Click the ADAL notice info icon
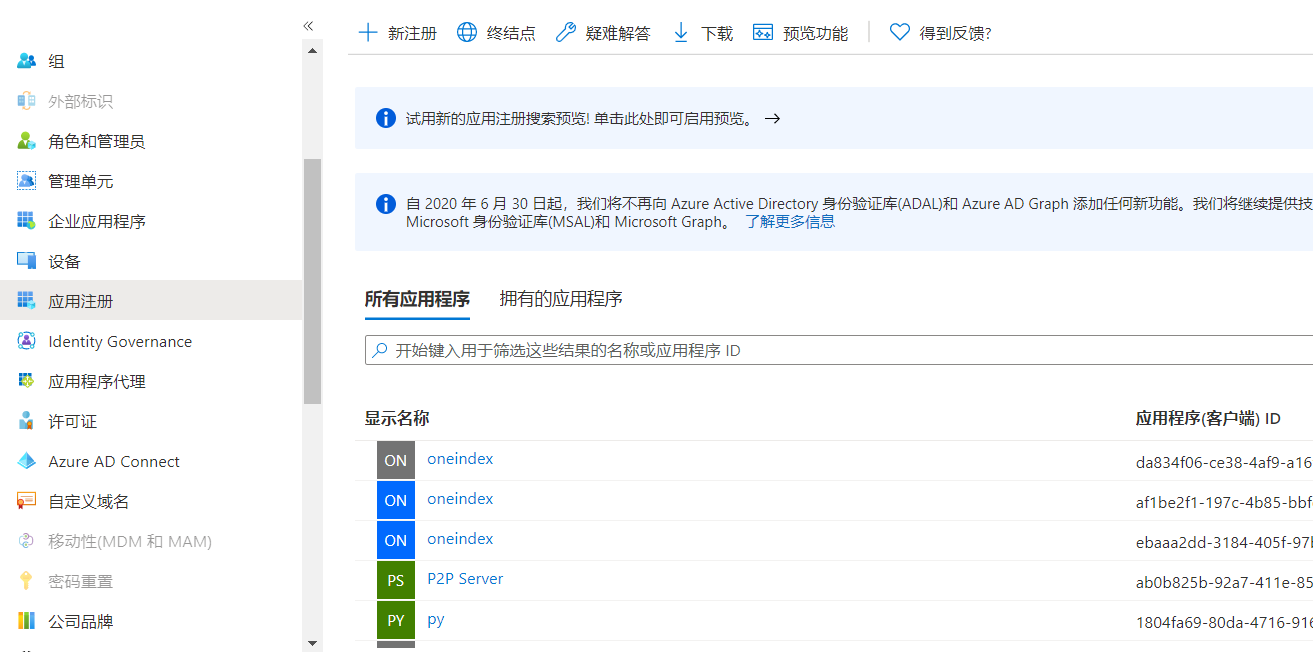This screenshot has width=1313, height=652. point(386,204)
